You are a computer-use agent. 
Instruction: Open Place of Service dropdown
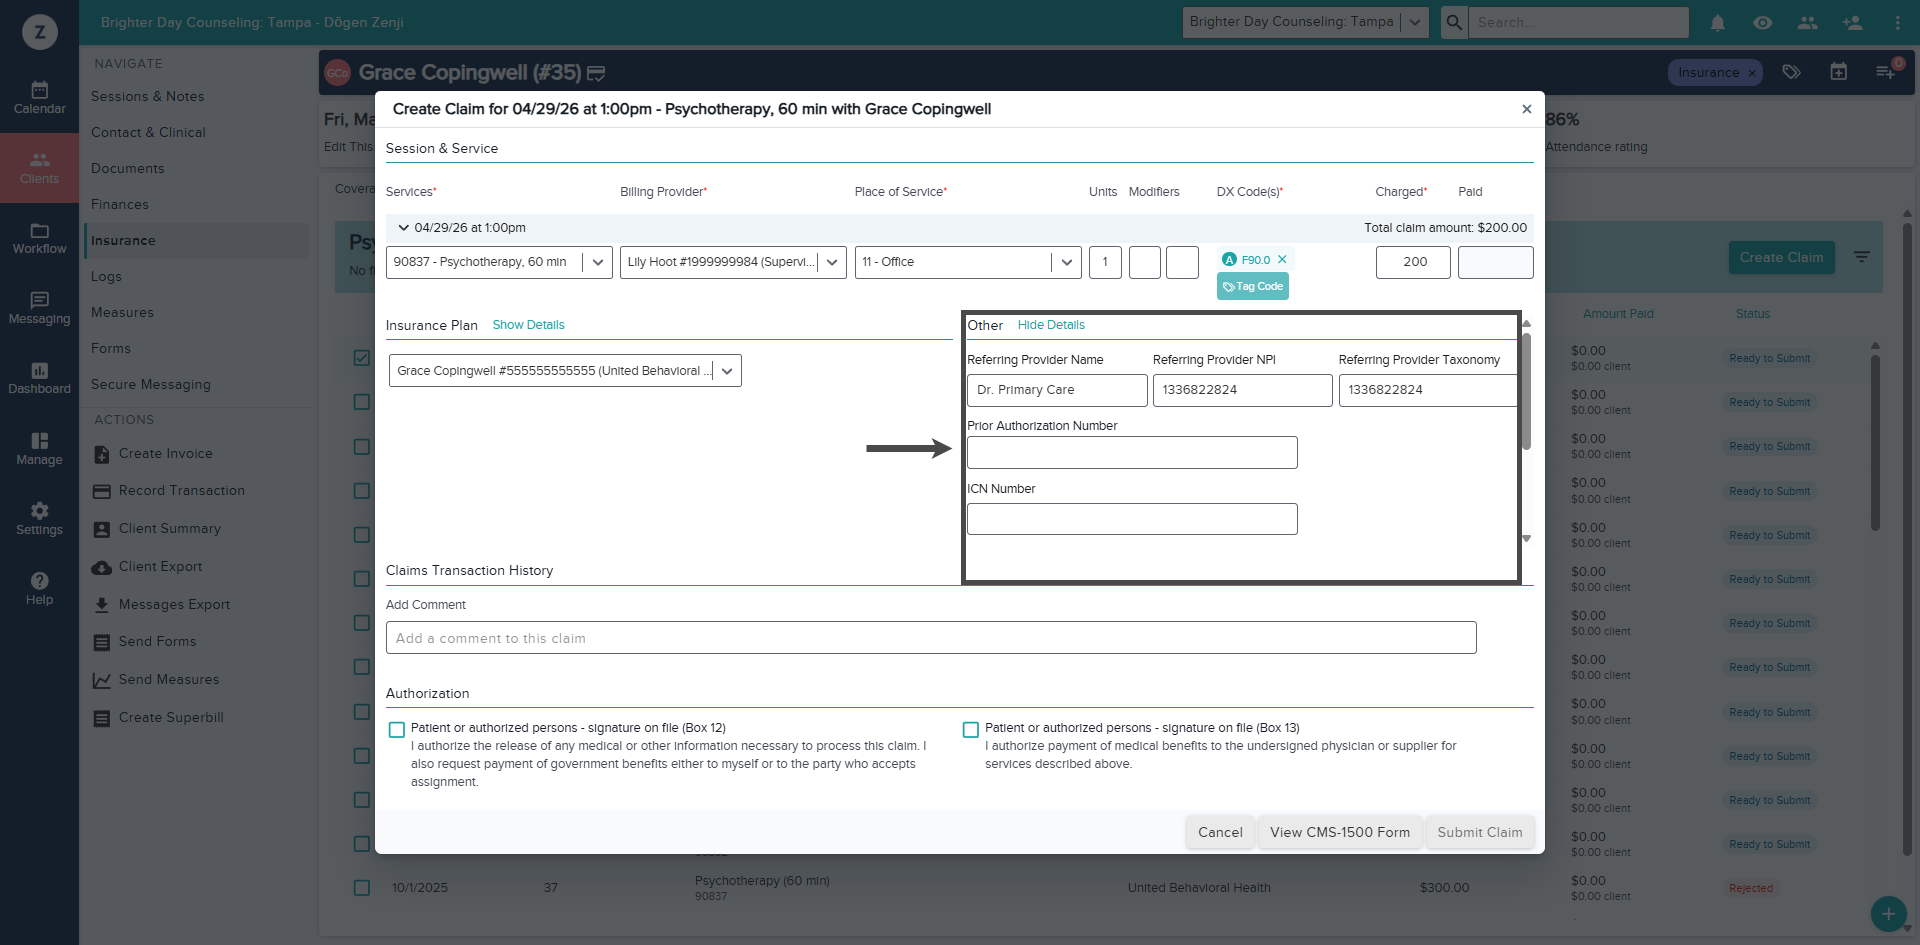pyautogui.click(x=968, y=262)
